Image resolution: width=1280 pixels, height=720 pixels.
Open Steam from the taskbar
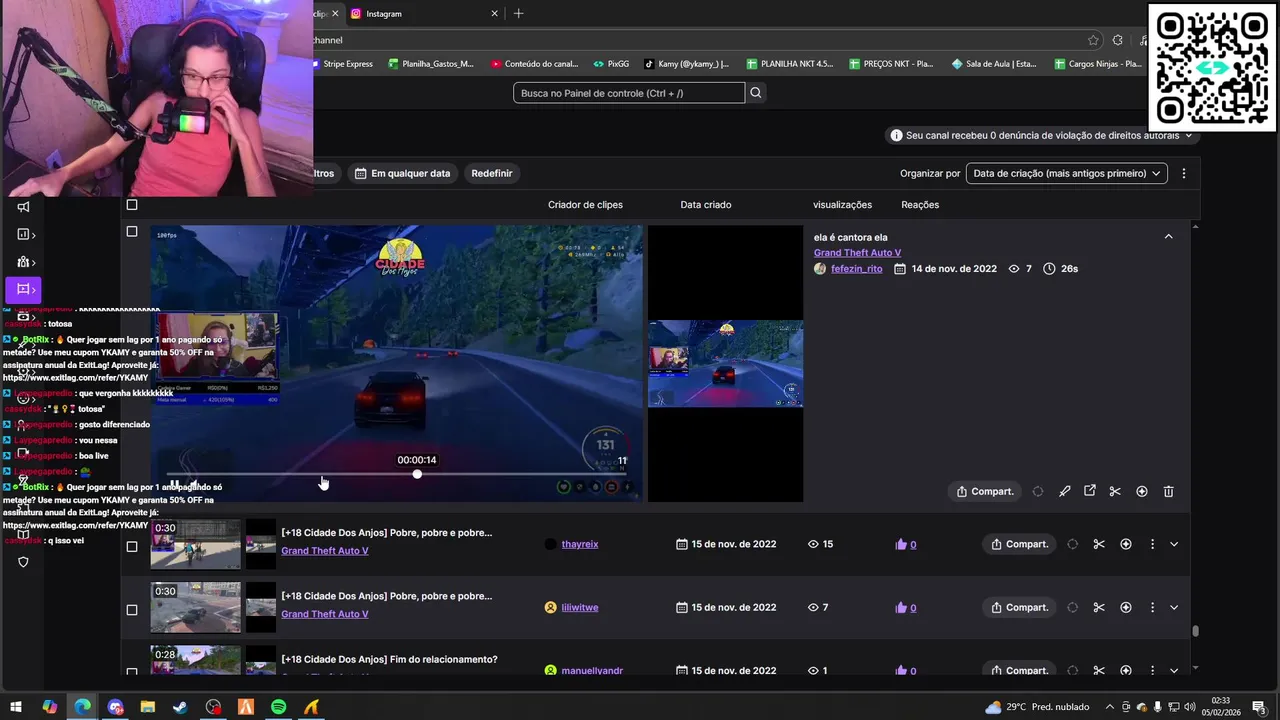[x=180, y=707]
